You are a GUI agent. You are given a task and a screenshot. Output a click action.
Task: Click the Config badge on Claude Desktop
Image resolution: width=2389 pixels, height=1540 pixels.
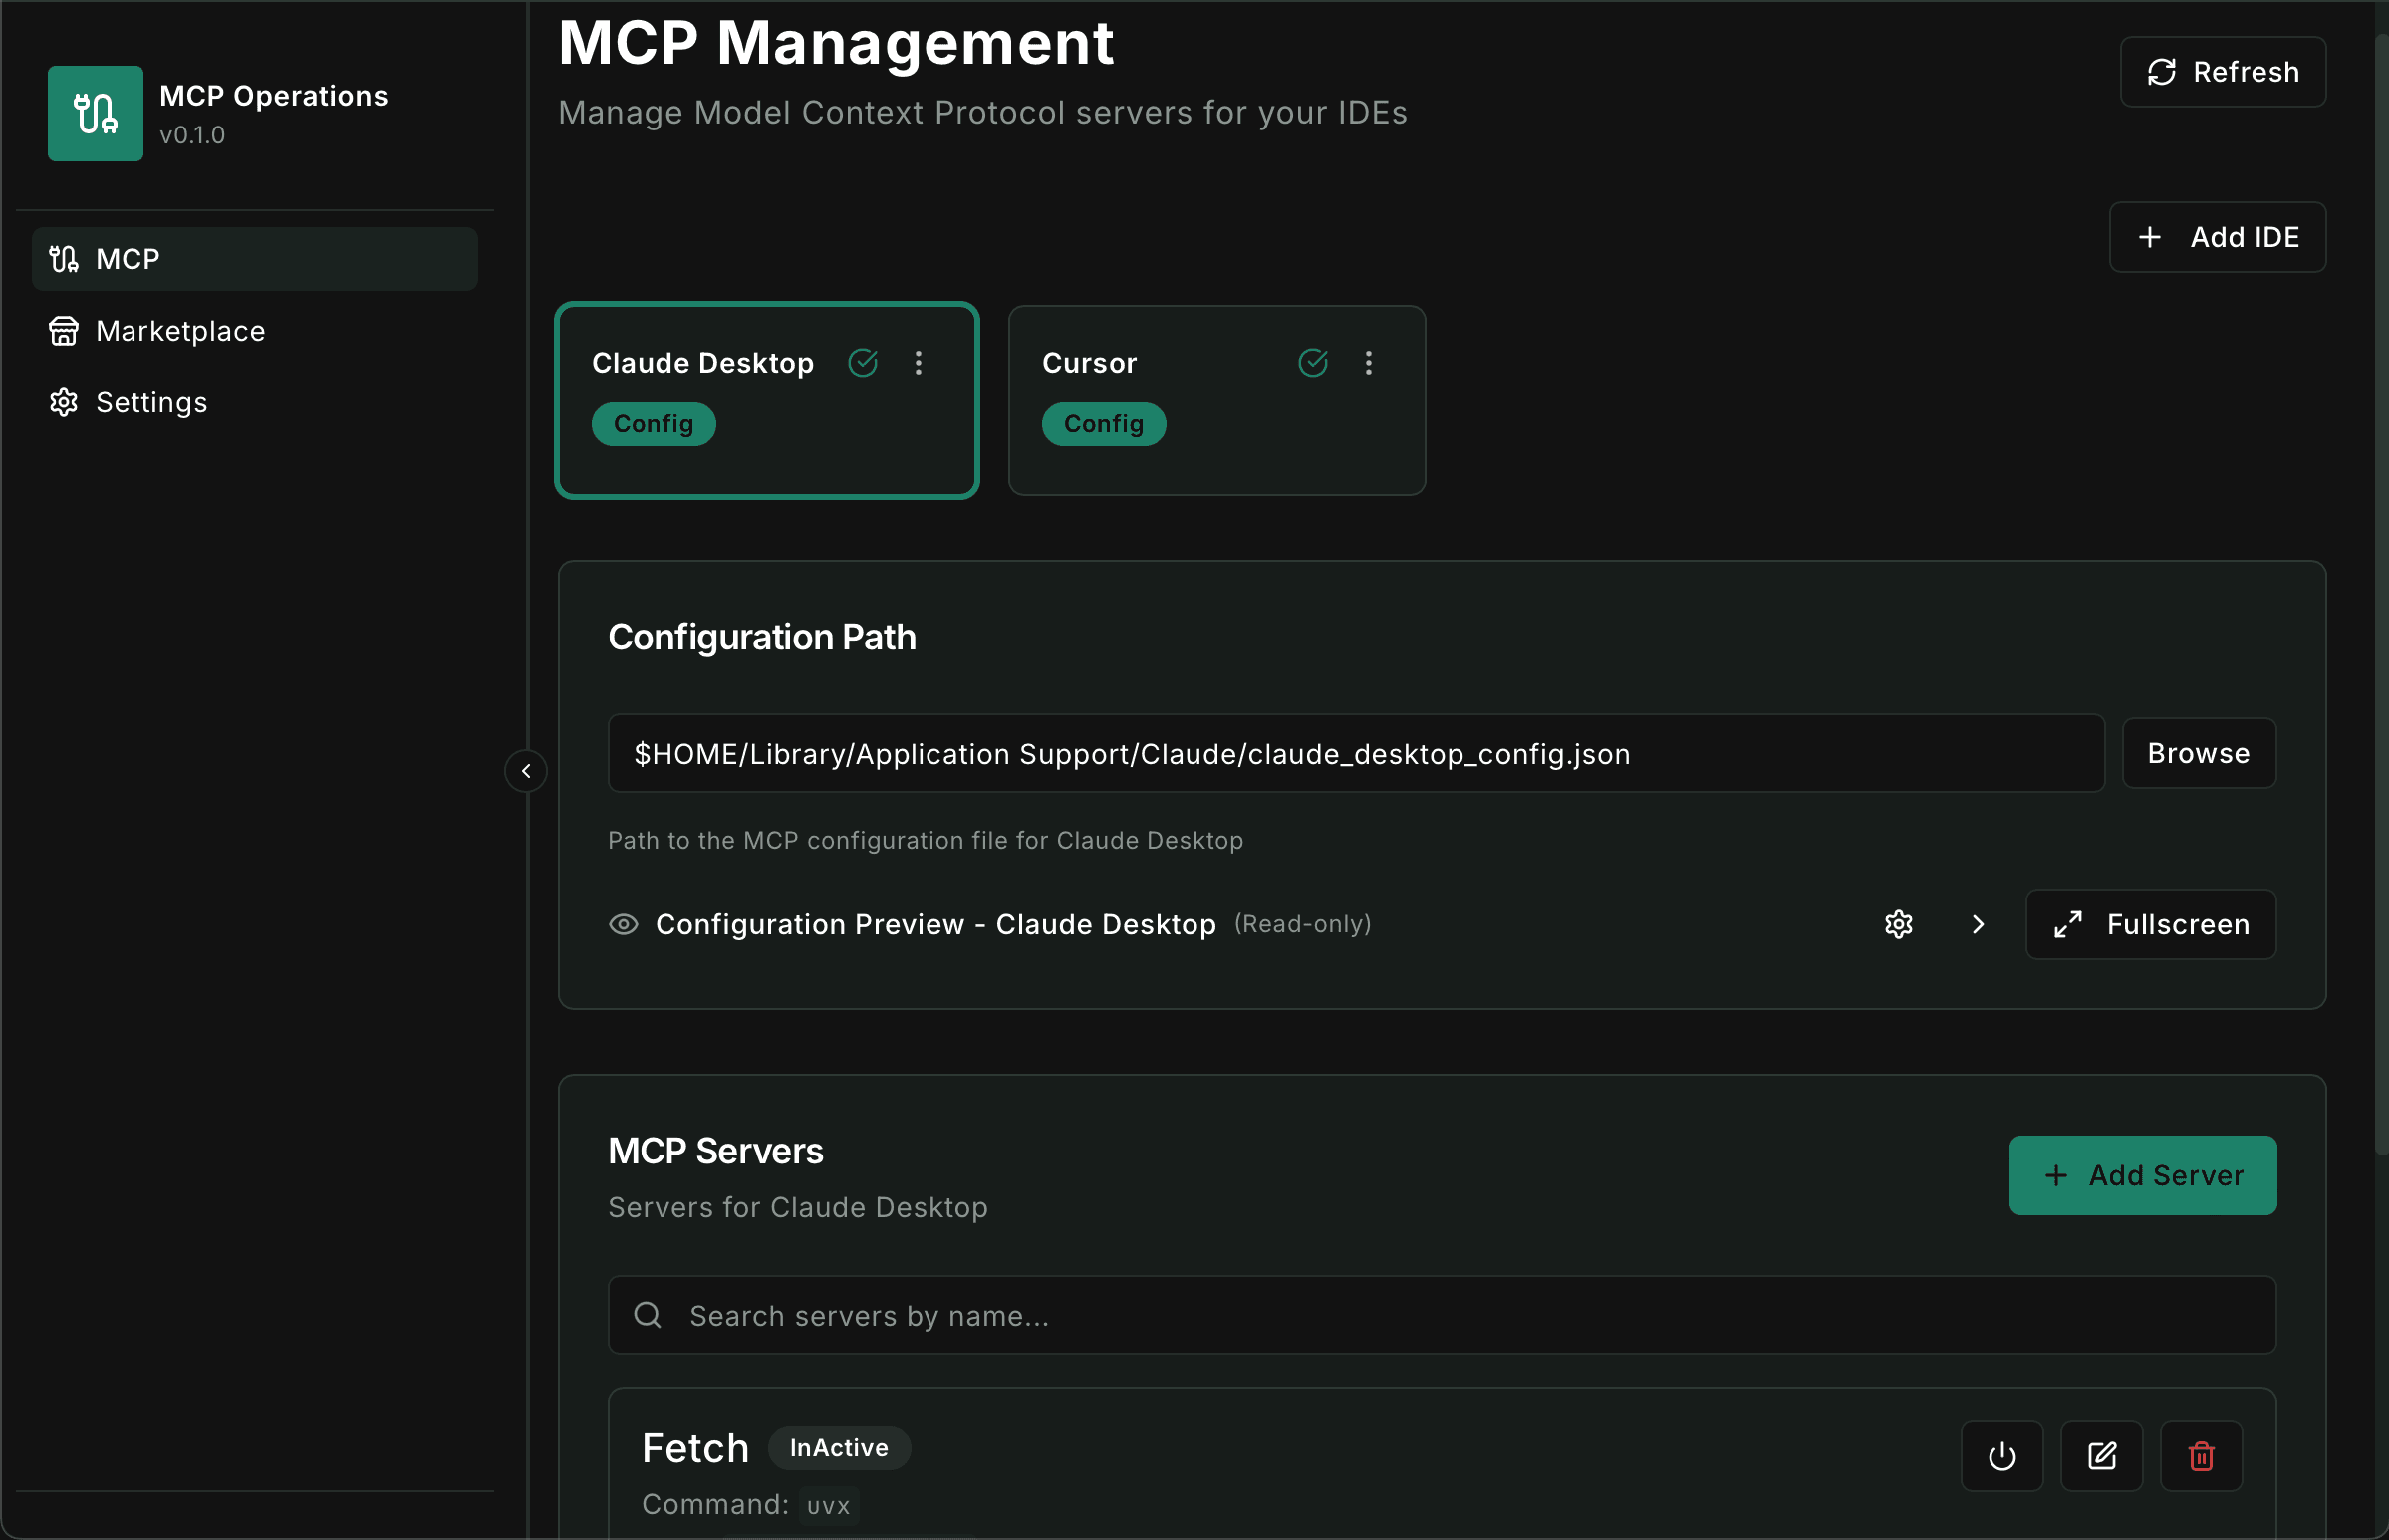(654, 424)
